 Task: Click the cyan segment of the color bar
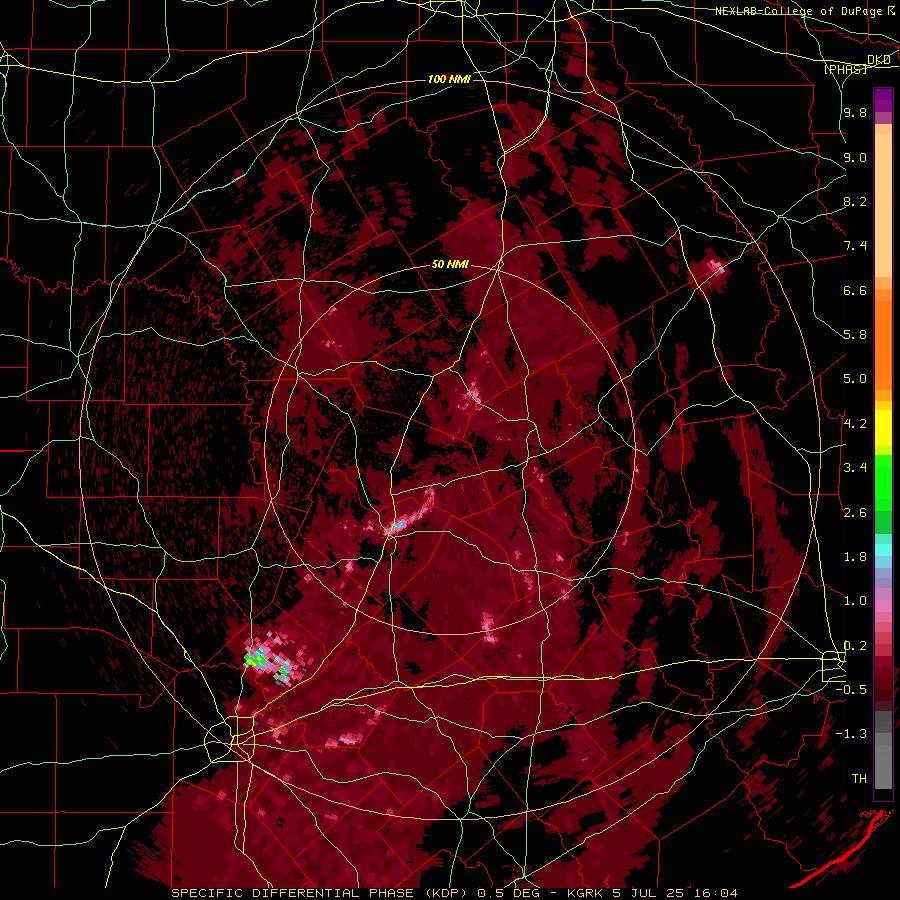pos(883,550)
